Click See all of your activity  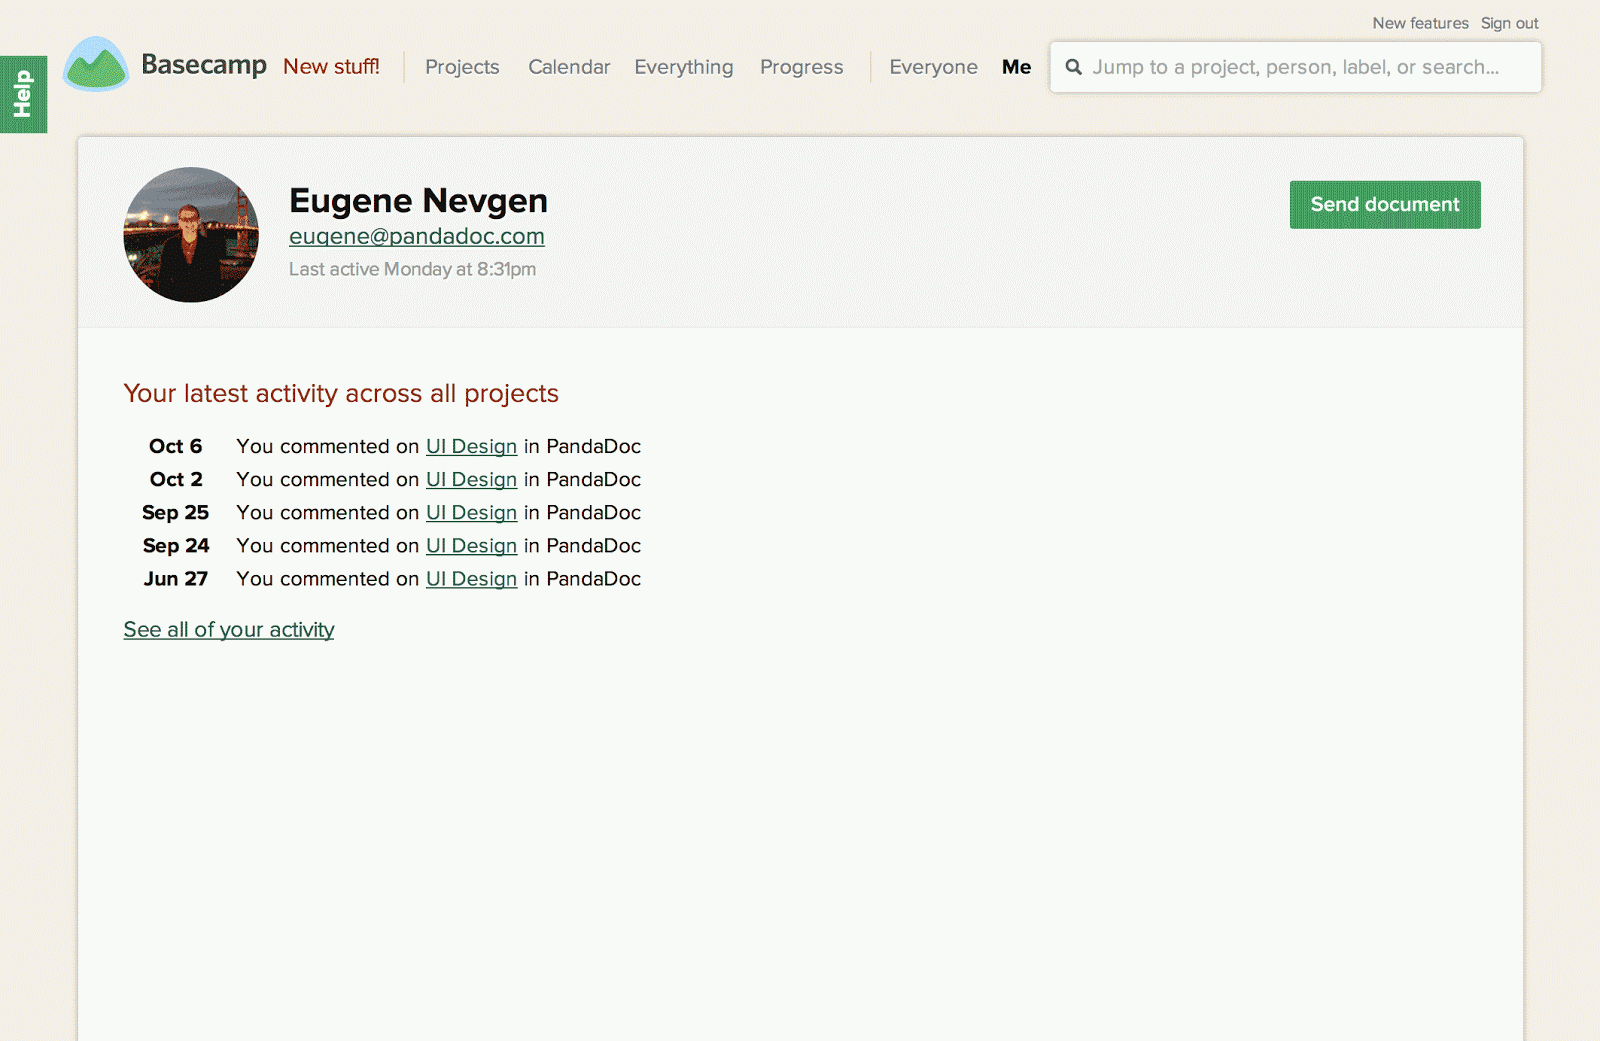coord(229,630)
